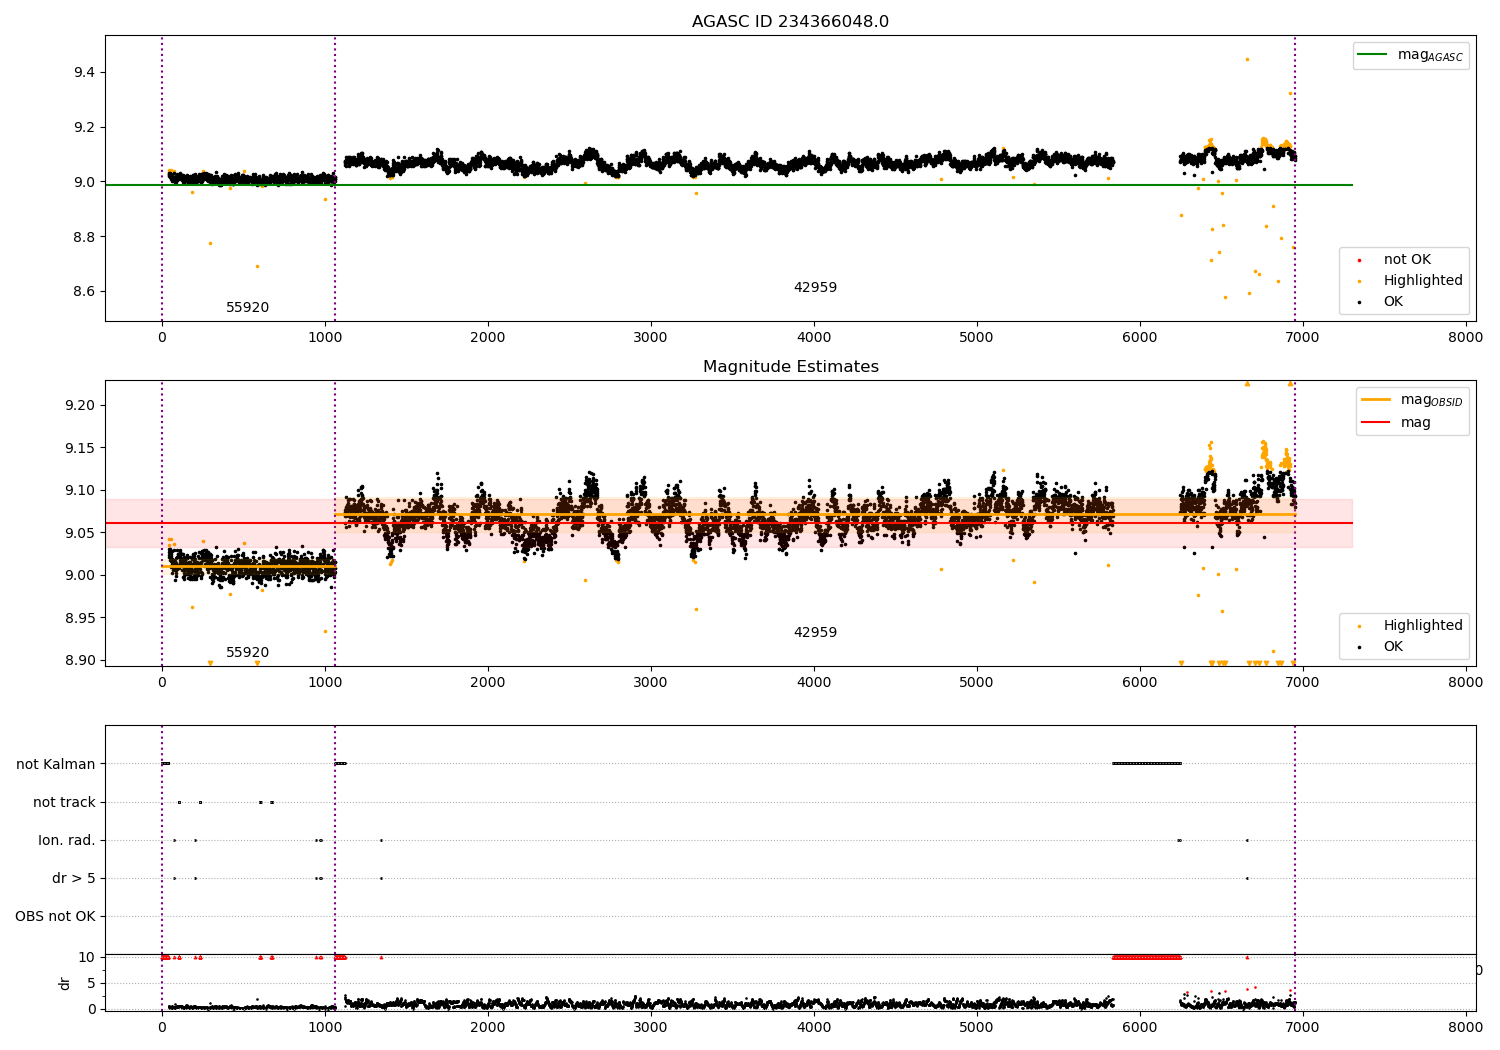
Task: Click the 'OBS not OK' row label
Action: pyautogui.click(x=55, y=917)
